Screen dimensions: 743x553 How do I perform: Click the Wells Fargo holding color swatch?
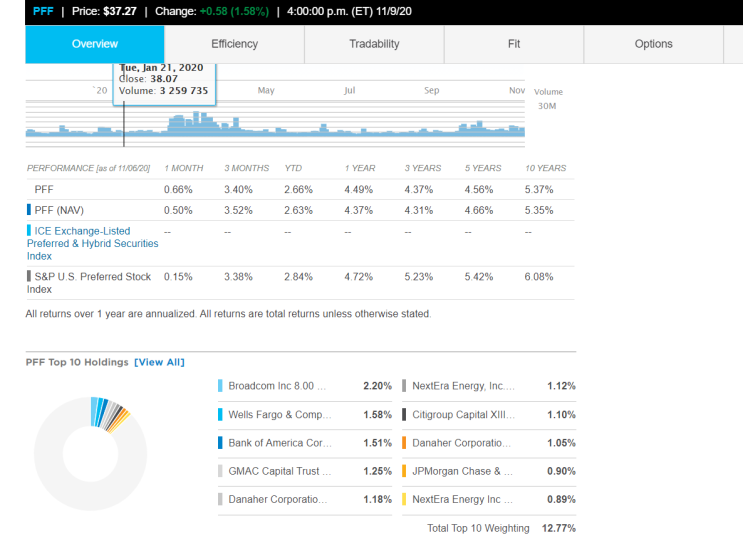[x=220, y=415]
